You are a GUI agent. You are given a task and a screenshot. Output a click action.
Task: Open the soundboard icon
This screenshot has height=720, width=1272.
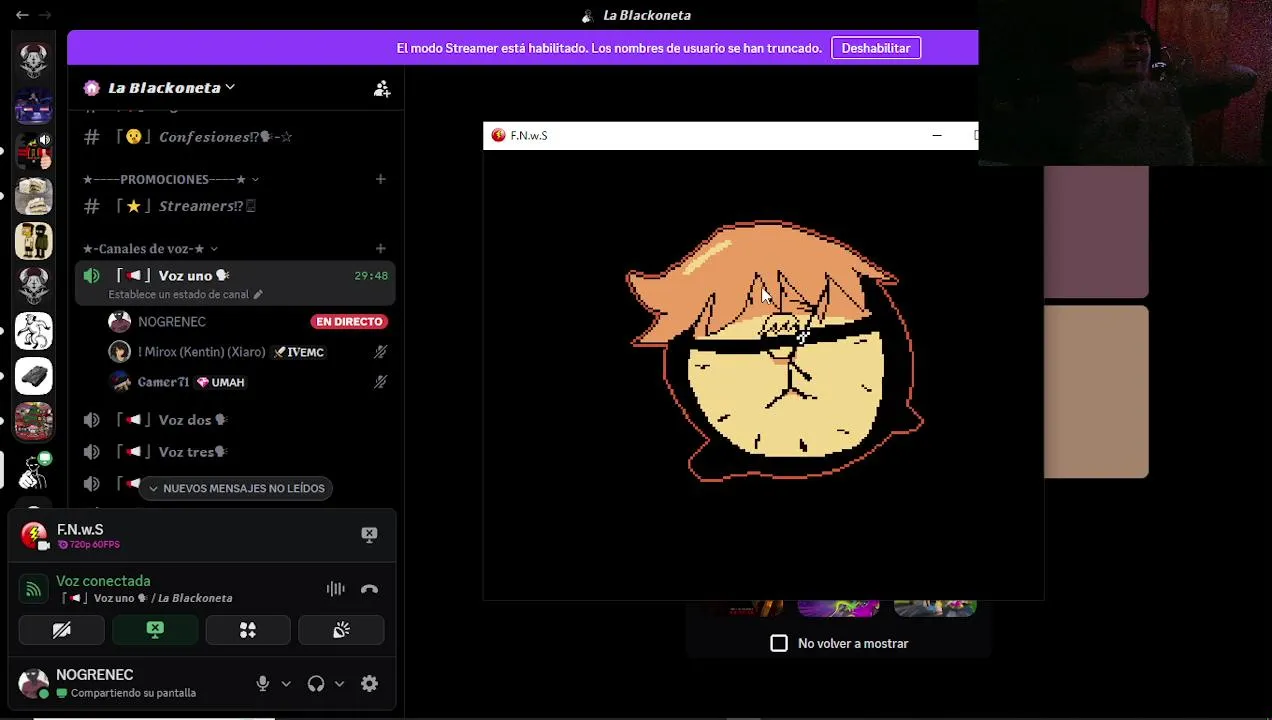(341, 630)
